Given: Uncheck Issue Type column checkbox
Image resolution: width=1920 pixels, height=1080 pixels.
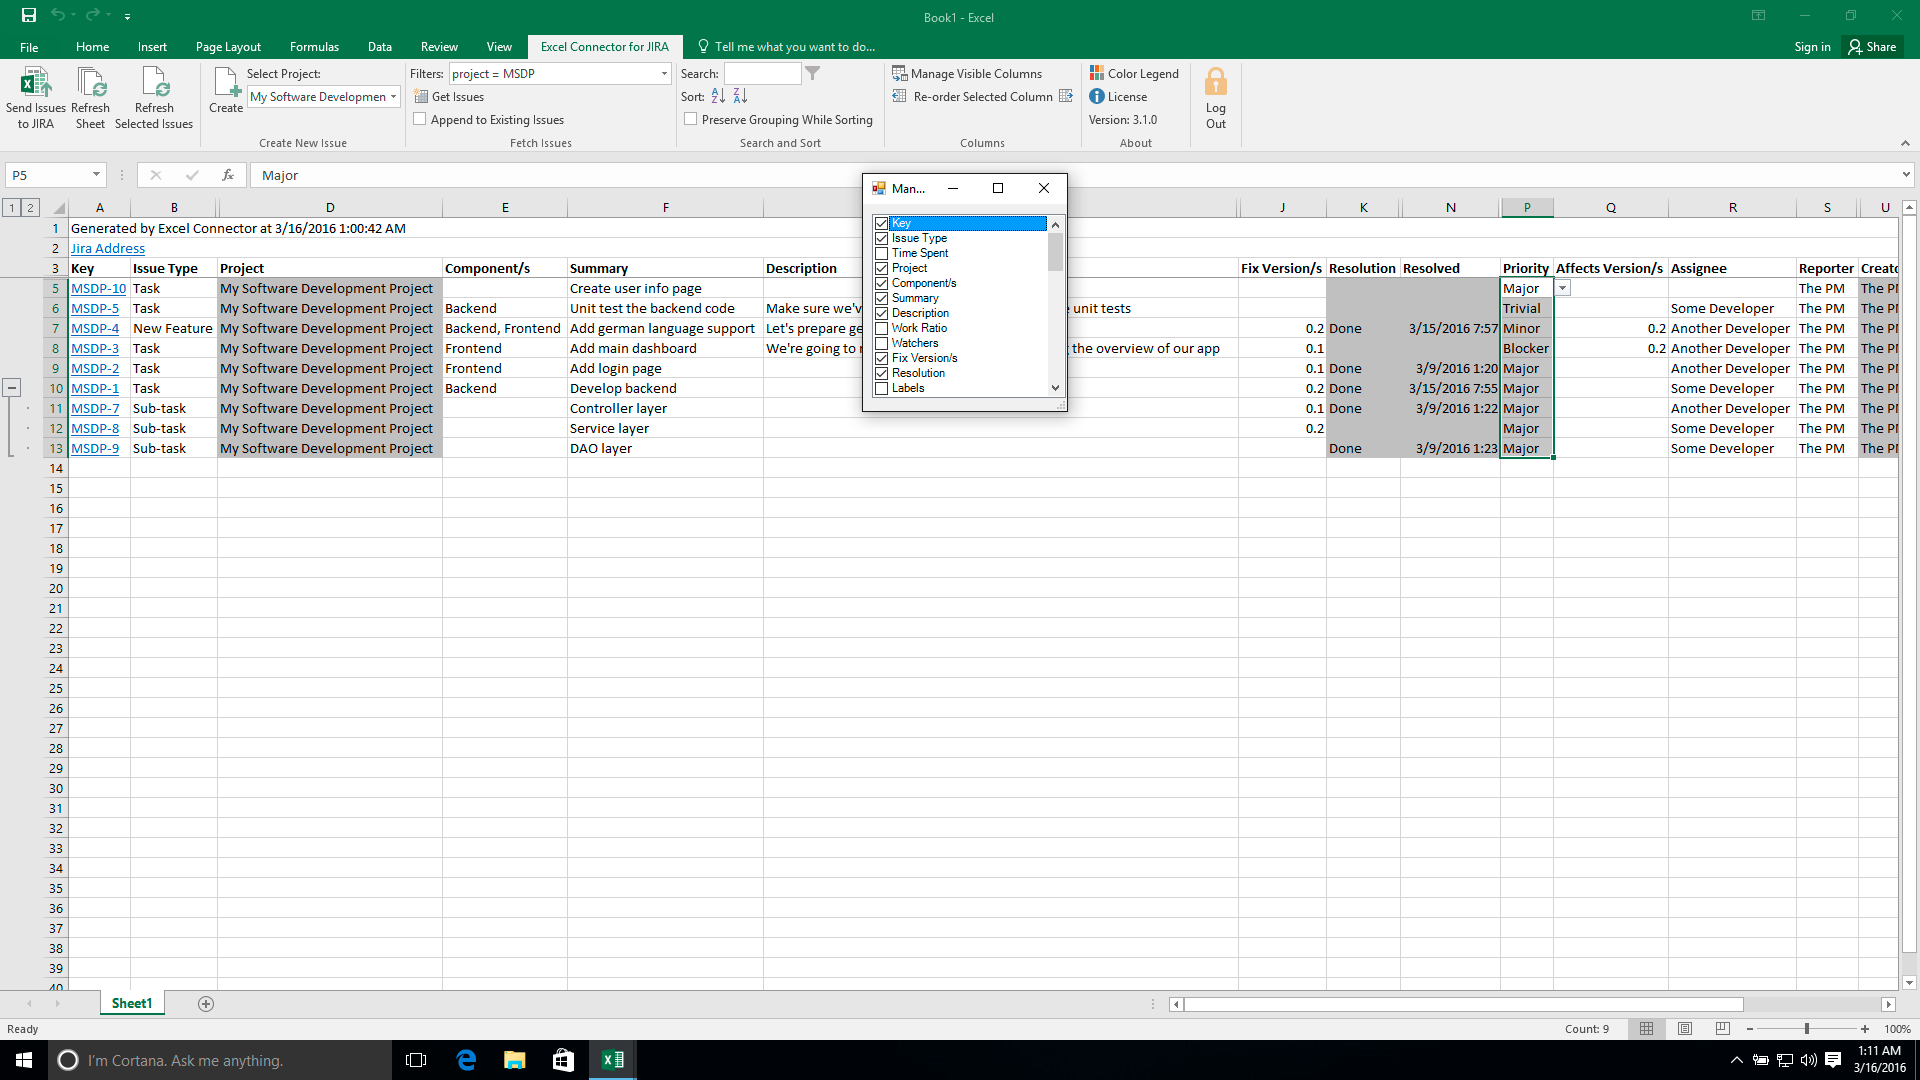Looking at the screenshot, I should pyautogui.click(x=882, y=238).
